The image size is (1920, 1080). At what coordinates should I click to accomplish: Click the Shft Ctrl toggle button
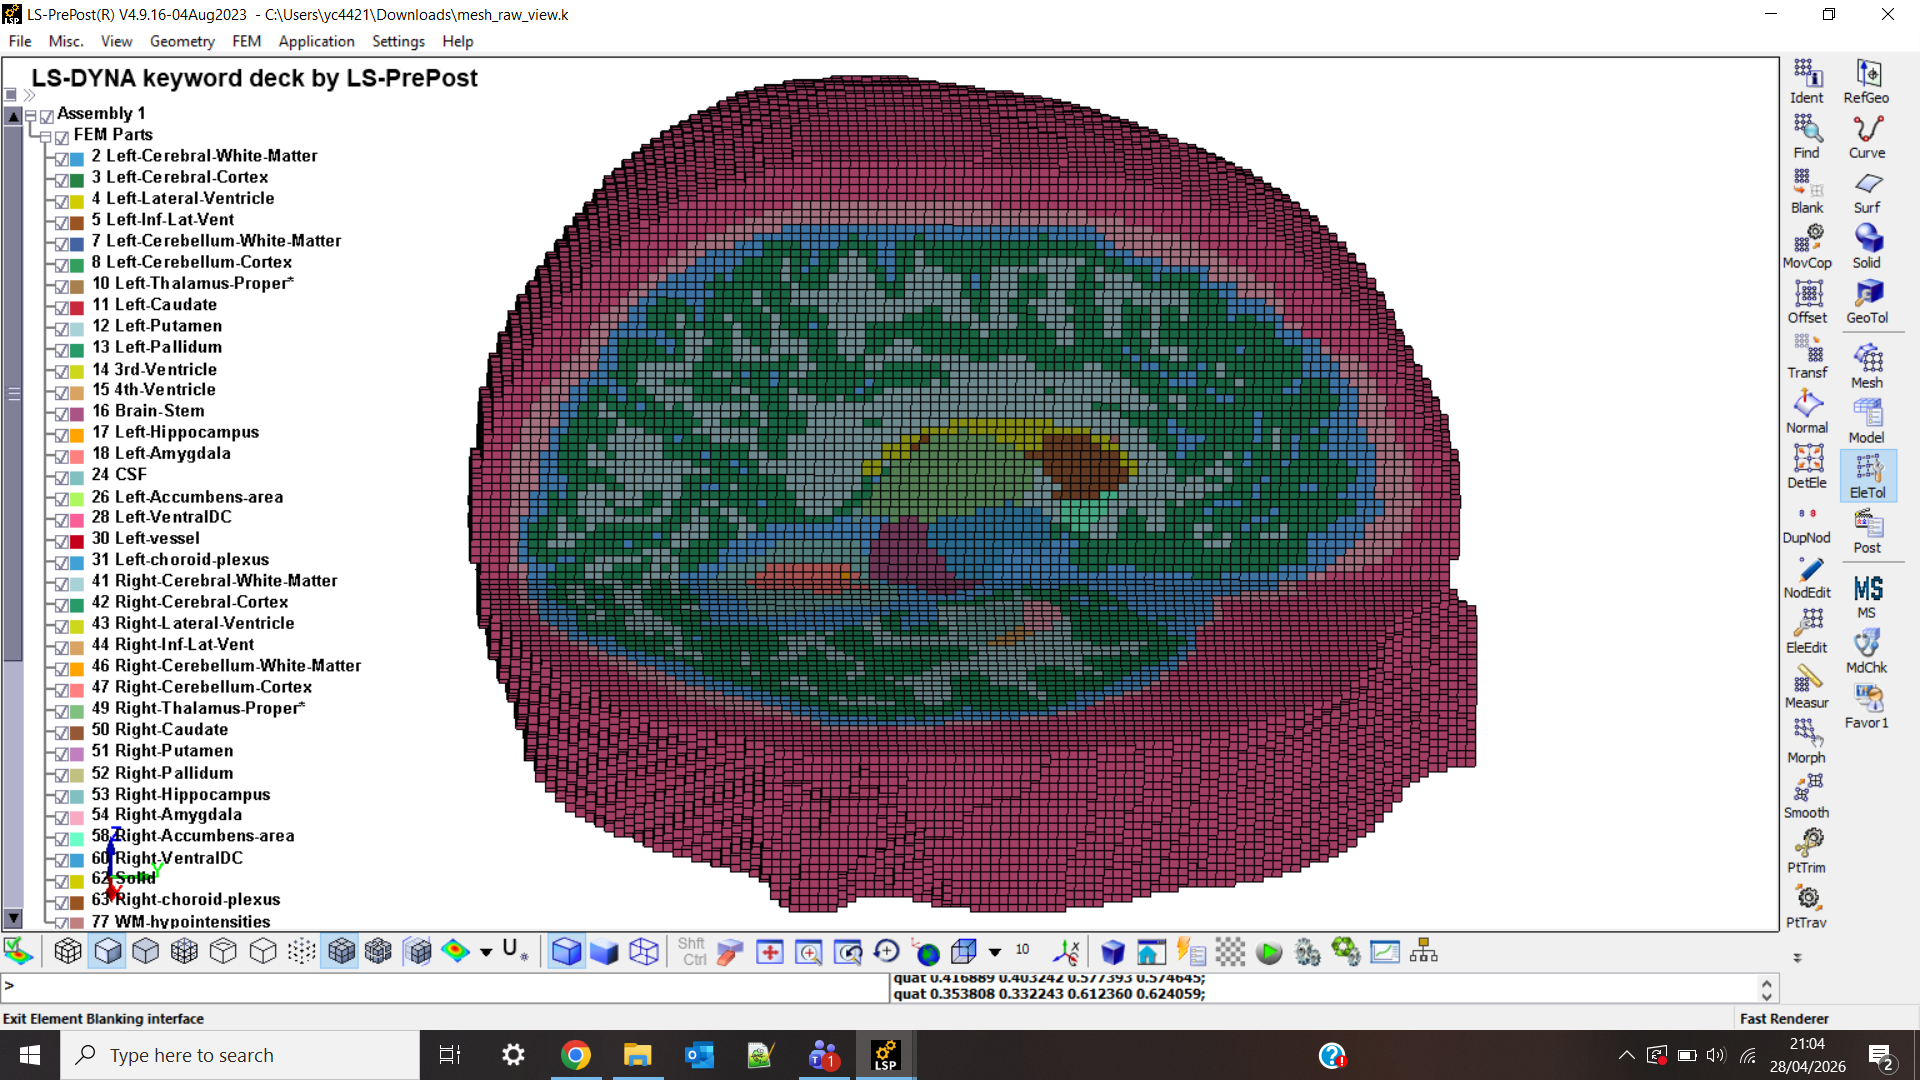click(692, 952)
